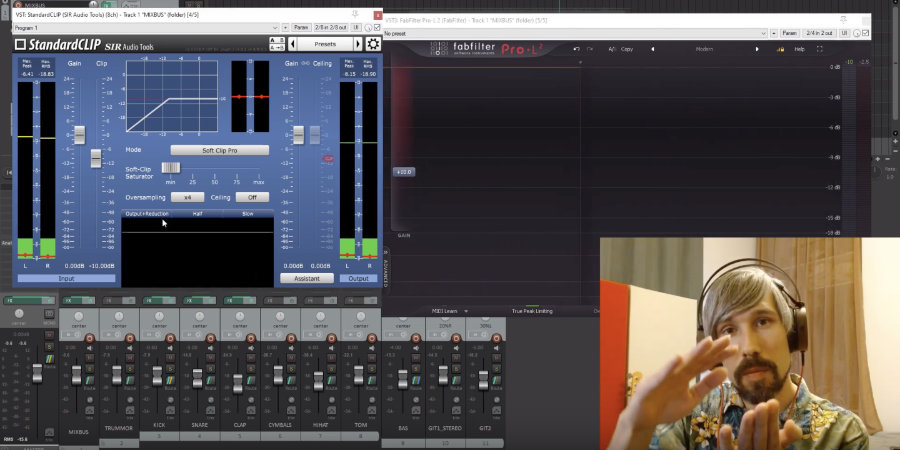
Task: Click the SNARE track volume fader
Action: tap(197, 378)
